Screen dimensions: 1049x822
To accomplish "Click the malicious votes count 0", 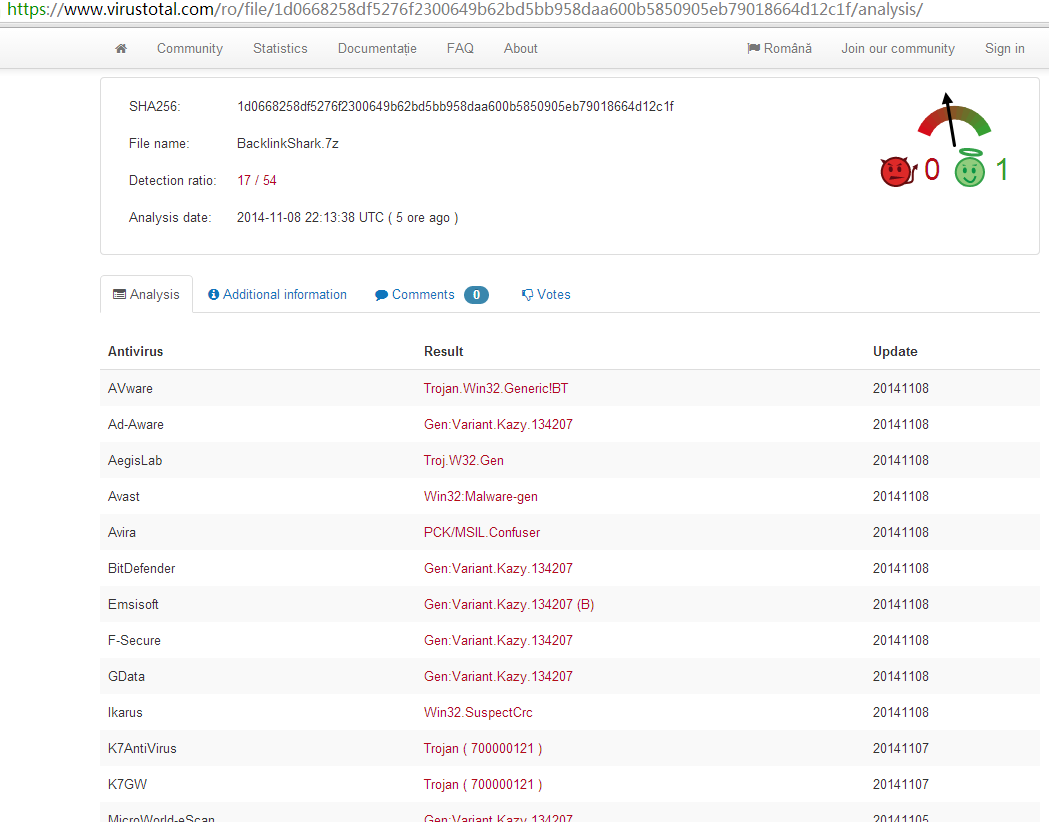I will pos(932,170).
